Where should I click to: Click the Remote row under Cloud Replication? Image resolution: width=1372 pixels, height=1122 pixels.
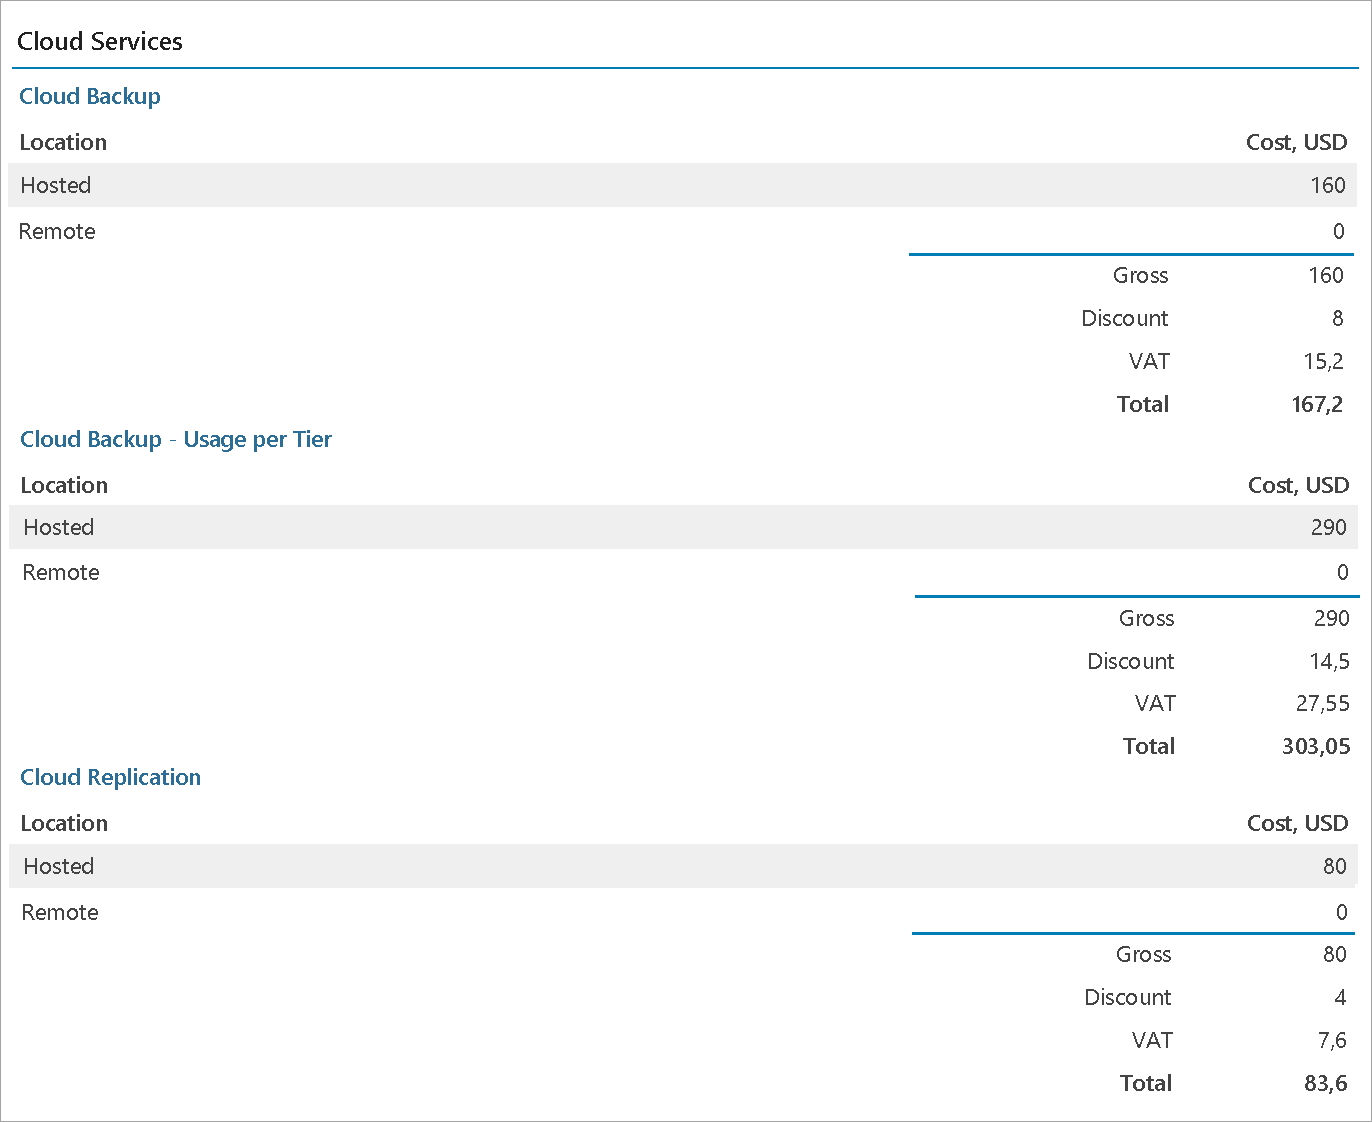click(60, 912)
